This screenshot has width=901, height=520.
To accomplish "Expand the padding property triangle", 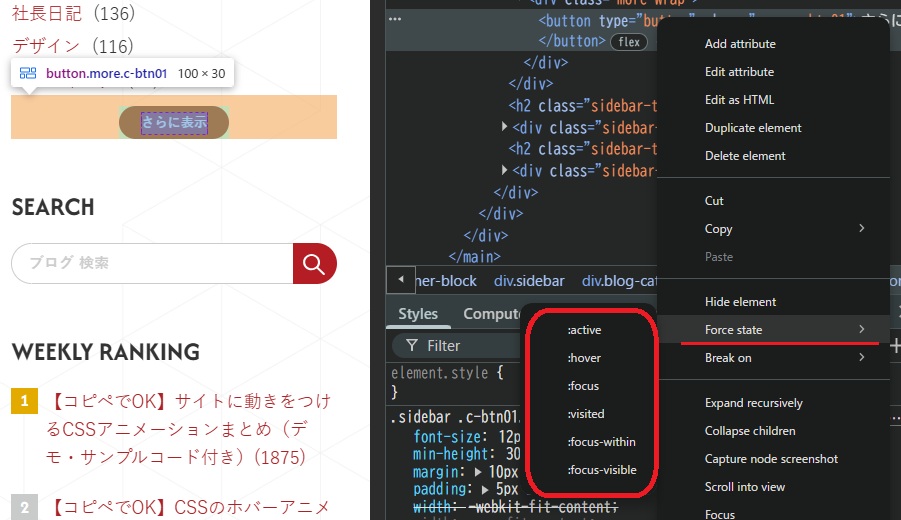I will point(486,490).
